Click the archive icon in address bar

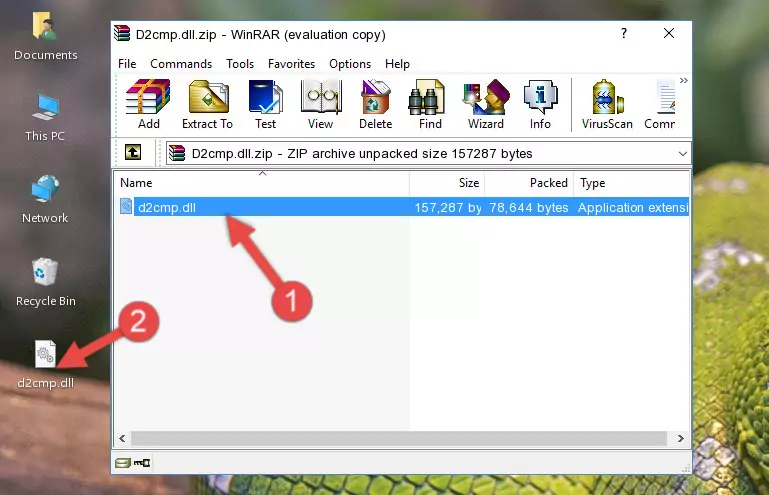pyautogui.click(x=178, y=154)
